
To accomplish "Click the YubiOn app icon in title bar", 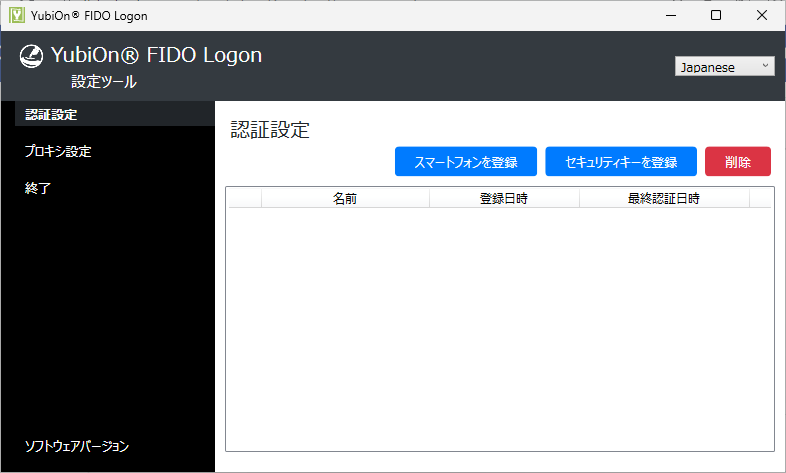I will click(x=17, y=15).
